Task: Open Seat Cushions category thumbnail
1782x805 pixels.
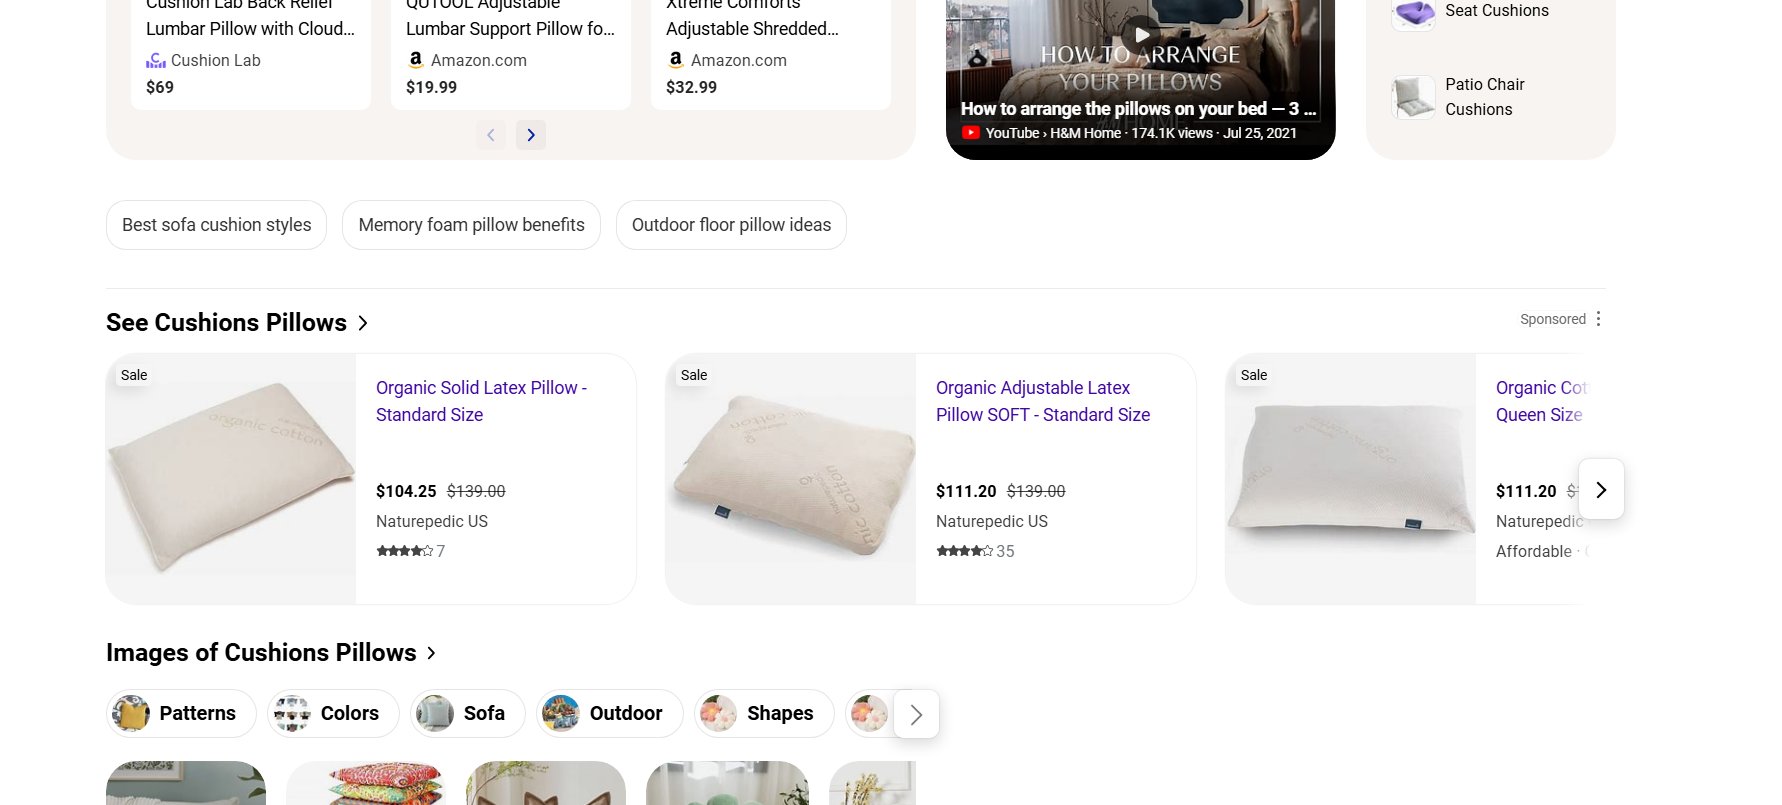Action: 1414,13
